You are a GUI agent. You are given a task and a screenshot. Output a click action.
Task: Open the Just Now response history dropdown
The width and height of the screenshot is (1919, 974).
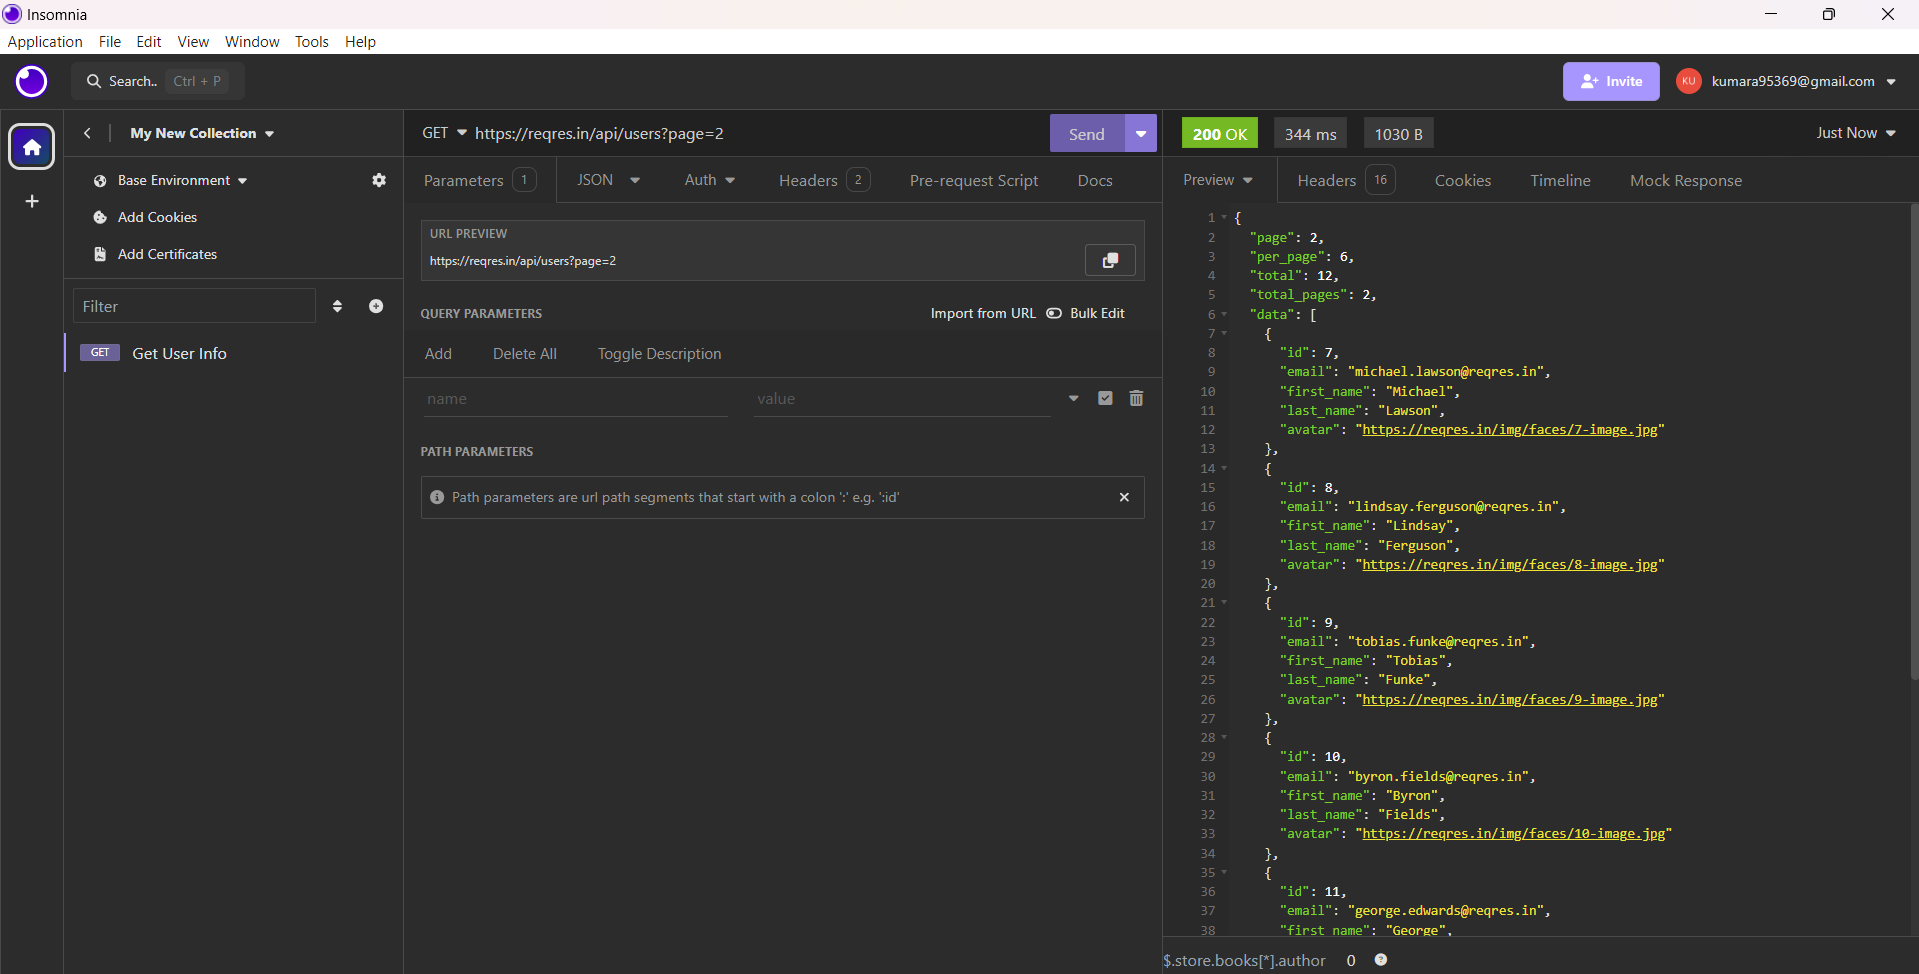point(1856,133)
